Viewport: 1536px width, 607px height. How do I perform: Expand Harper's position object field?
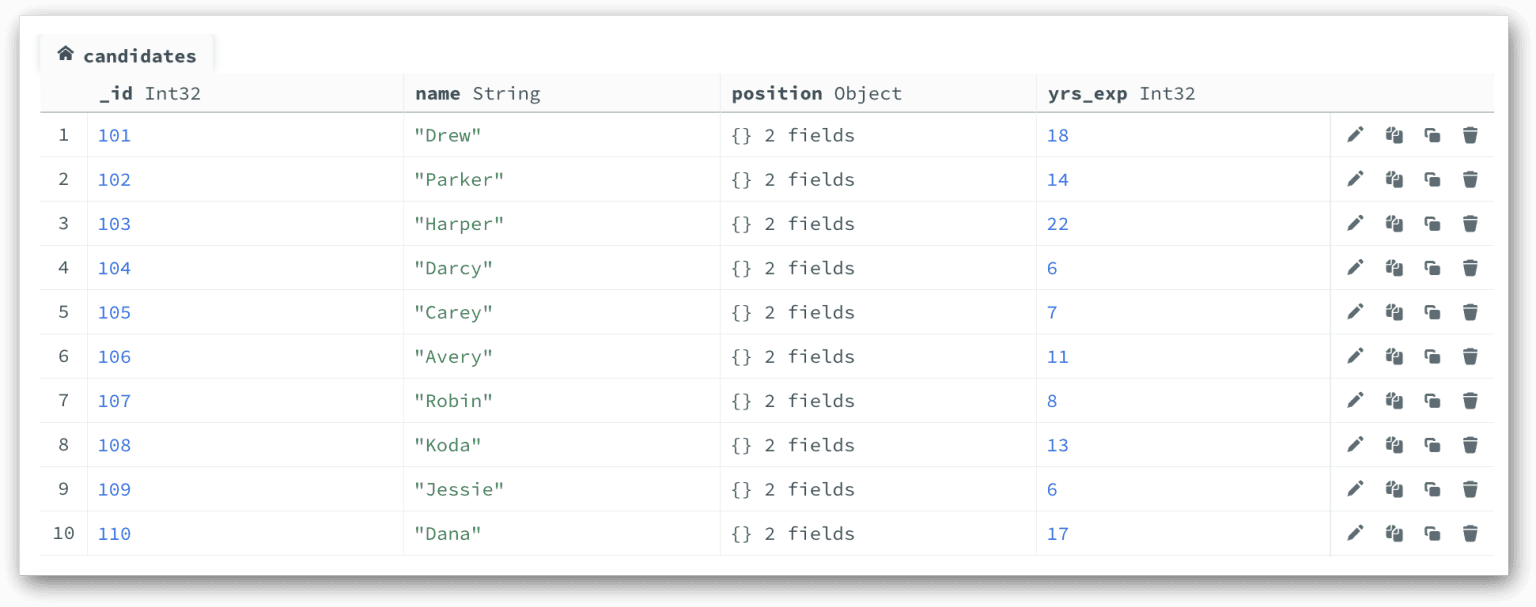point(793,224)
